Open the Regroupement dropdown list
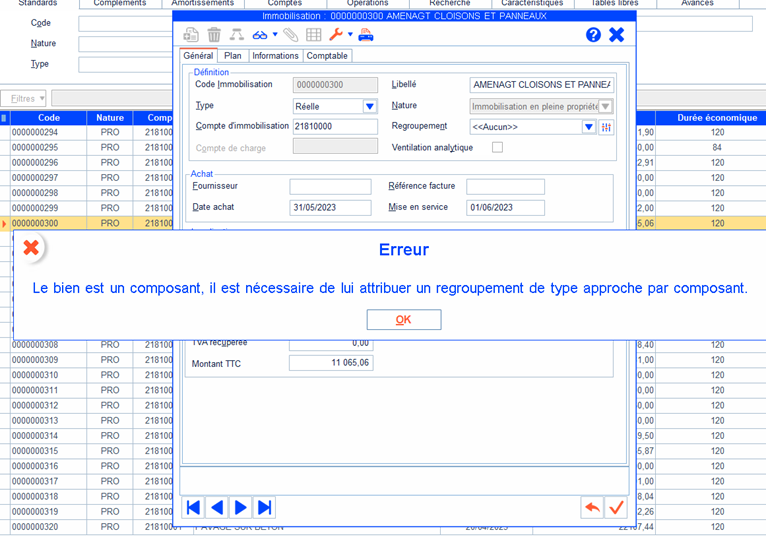Viewport: 766px width, 547px height. tap(588, 127)
